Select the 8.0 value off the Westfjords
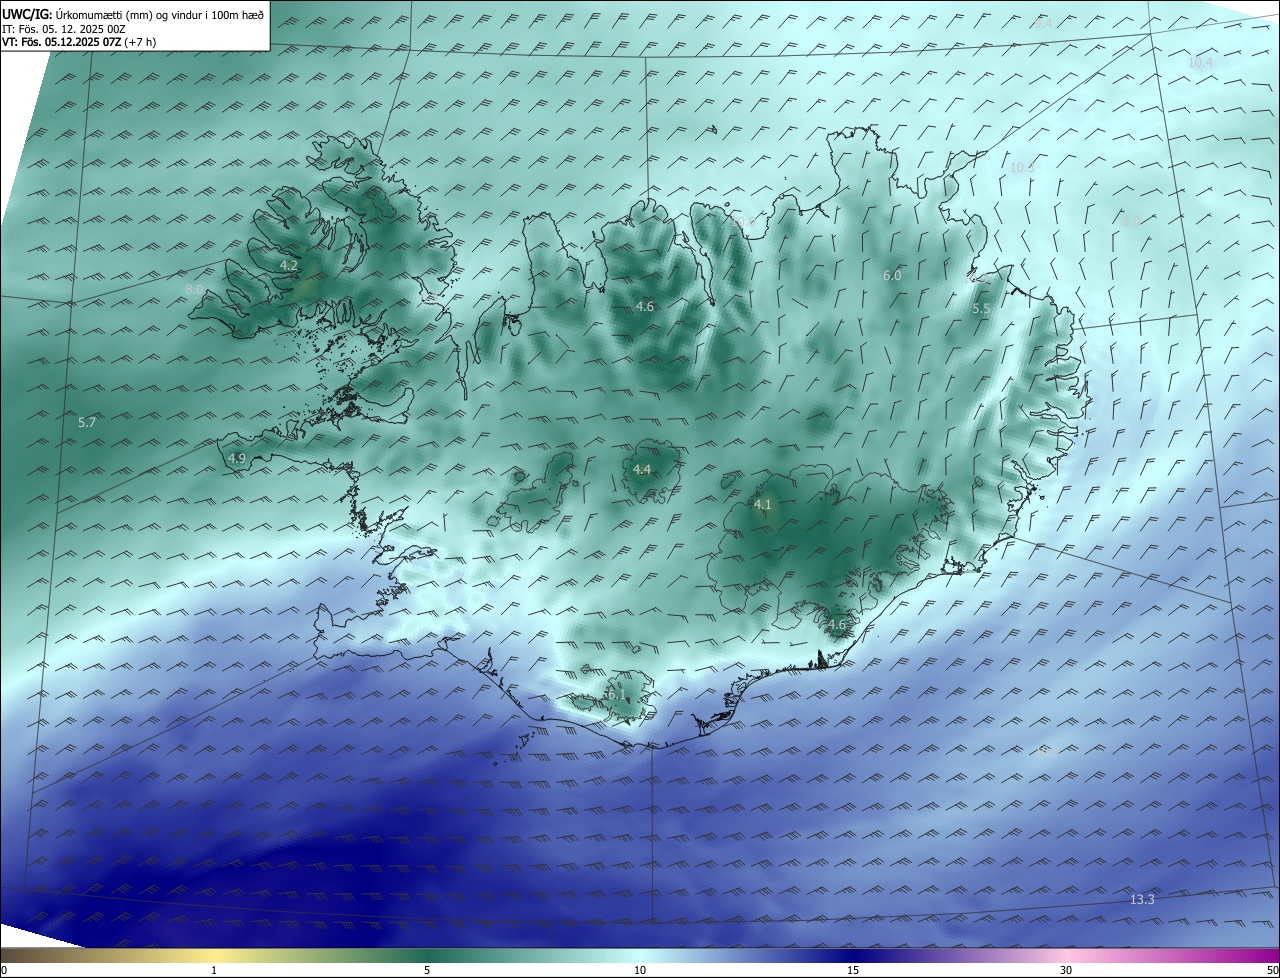 point(194,290)
